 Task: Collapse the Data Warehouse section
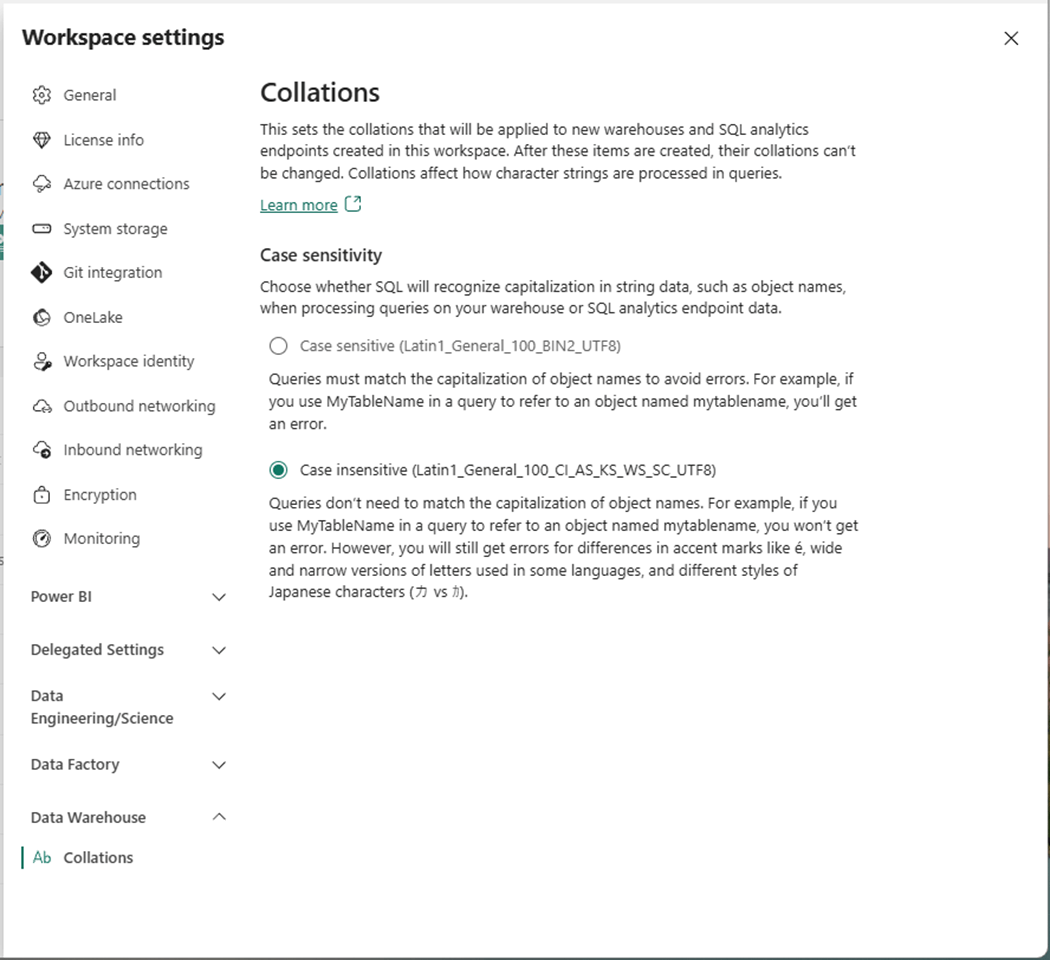[220, 817]
